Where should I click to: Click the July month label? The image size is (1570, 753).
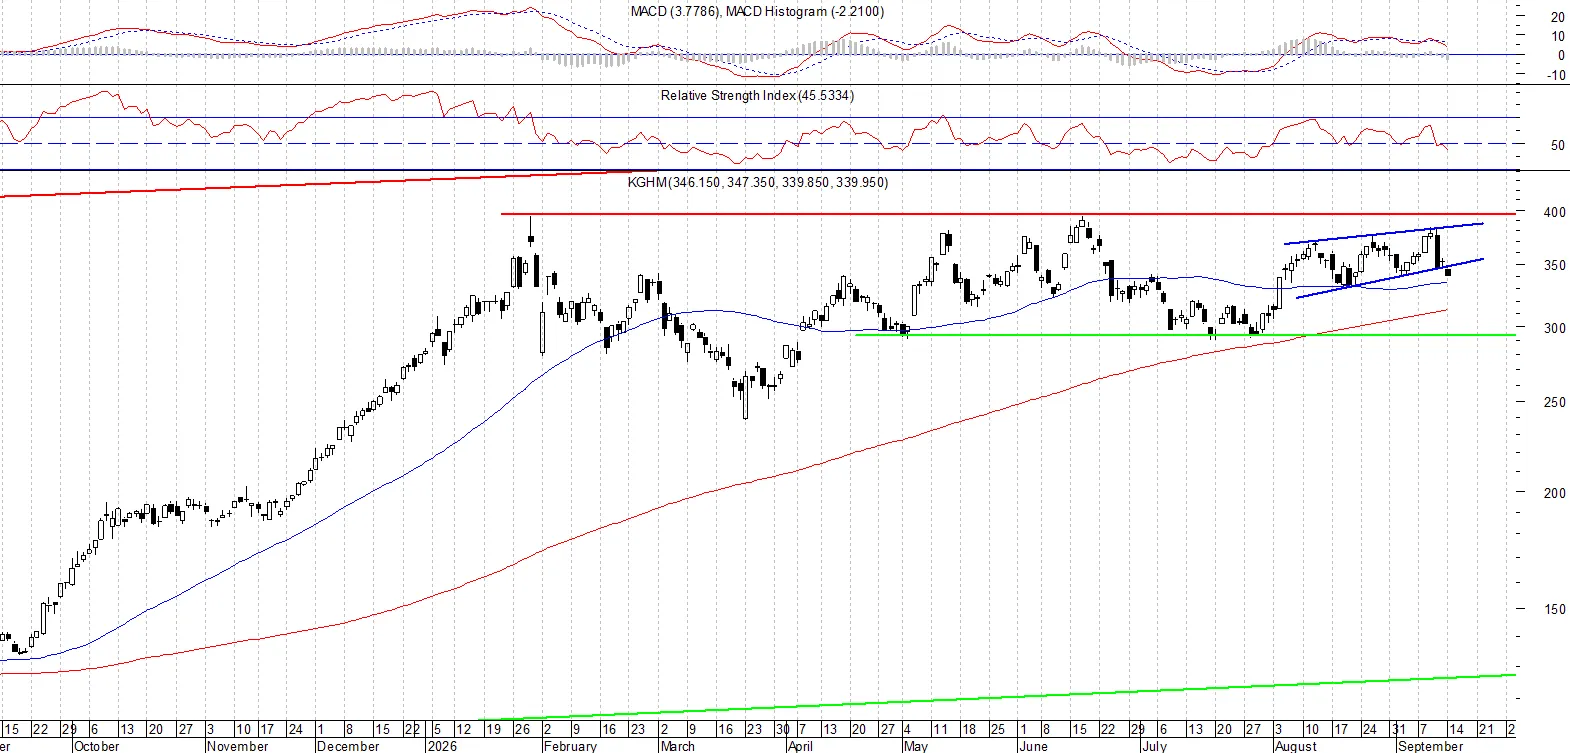[1155, 746]
